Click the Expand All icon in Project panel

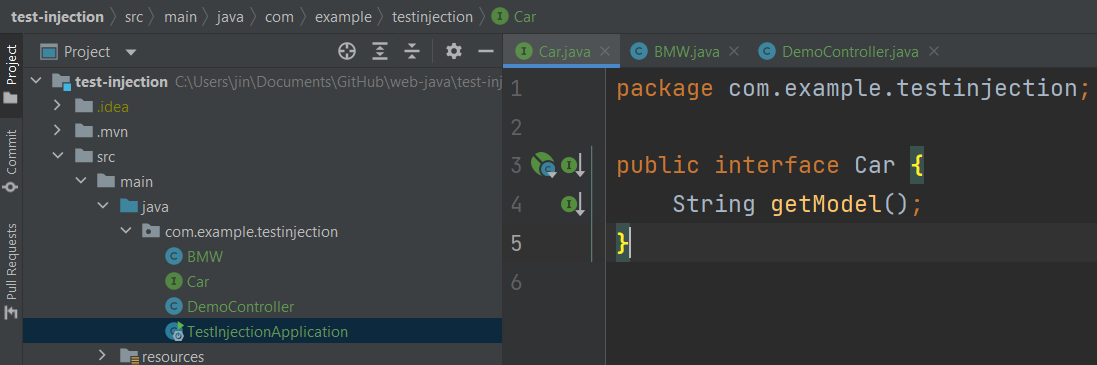[380, 51]
